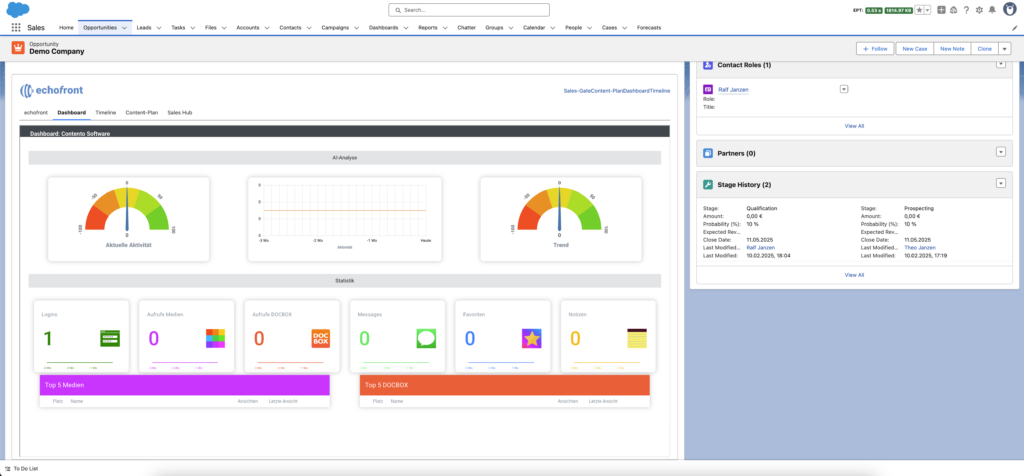The width and height of the screenshot is (1024, 476).
Task: Click the New Note button
Action: point(952,48)
